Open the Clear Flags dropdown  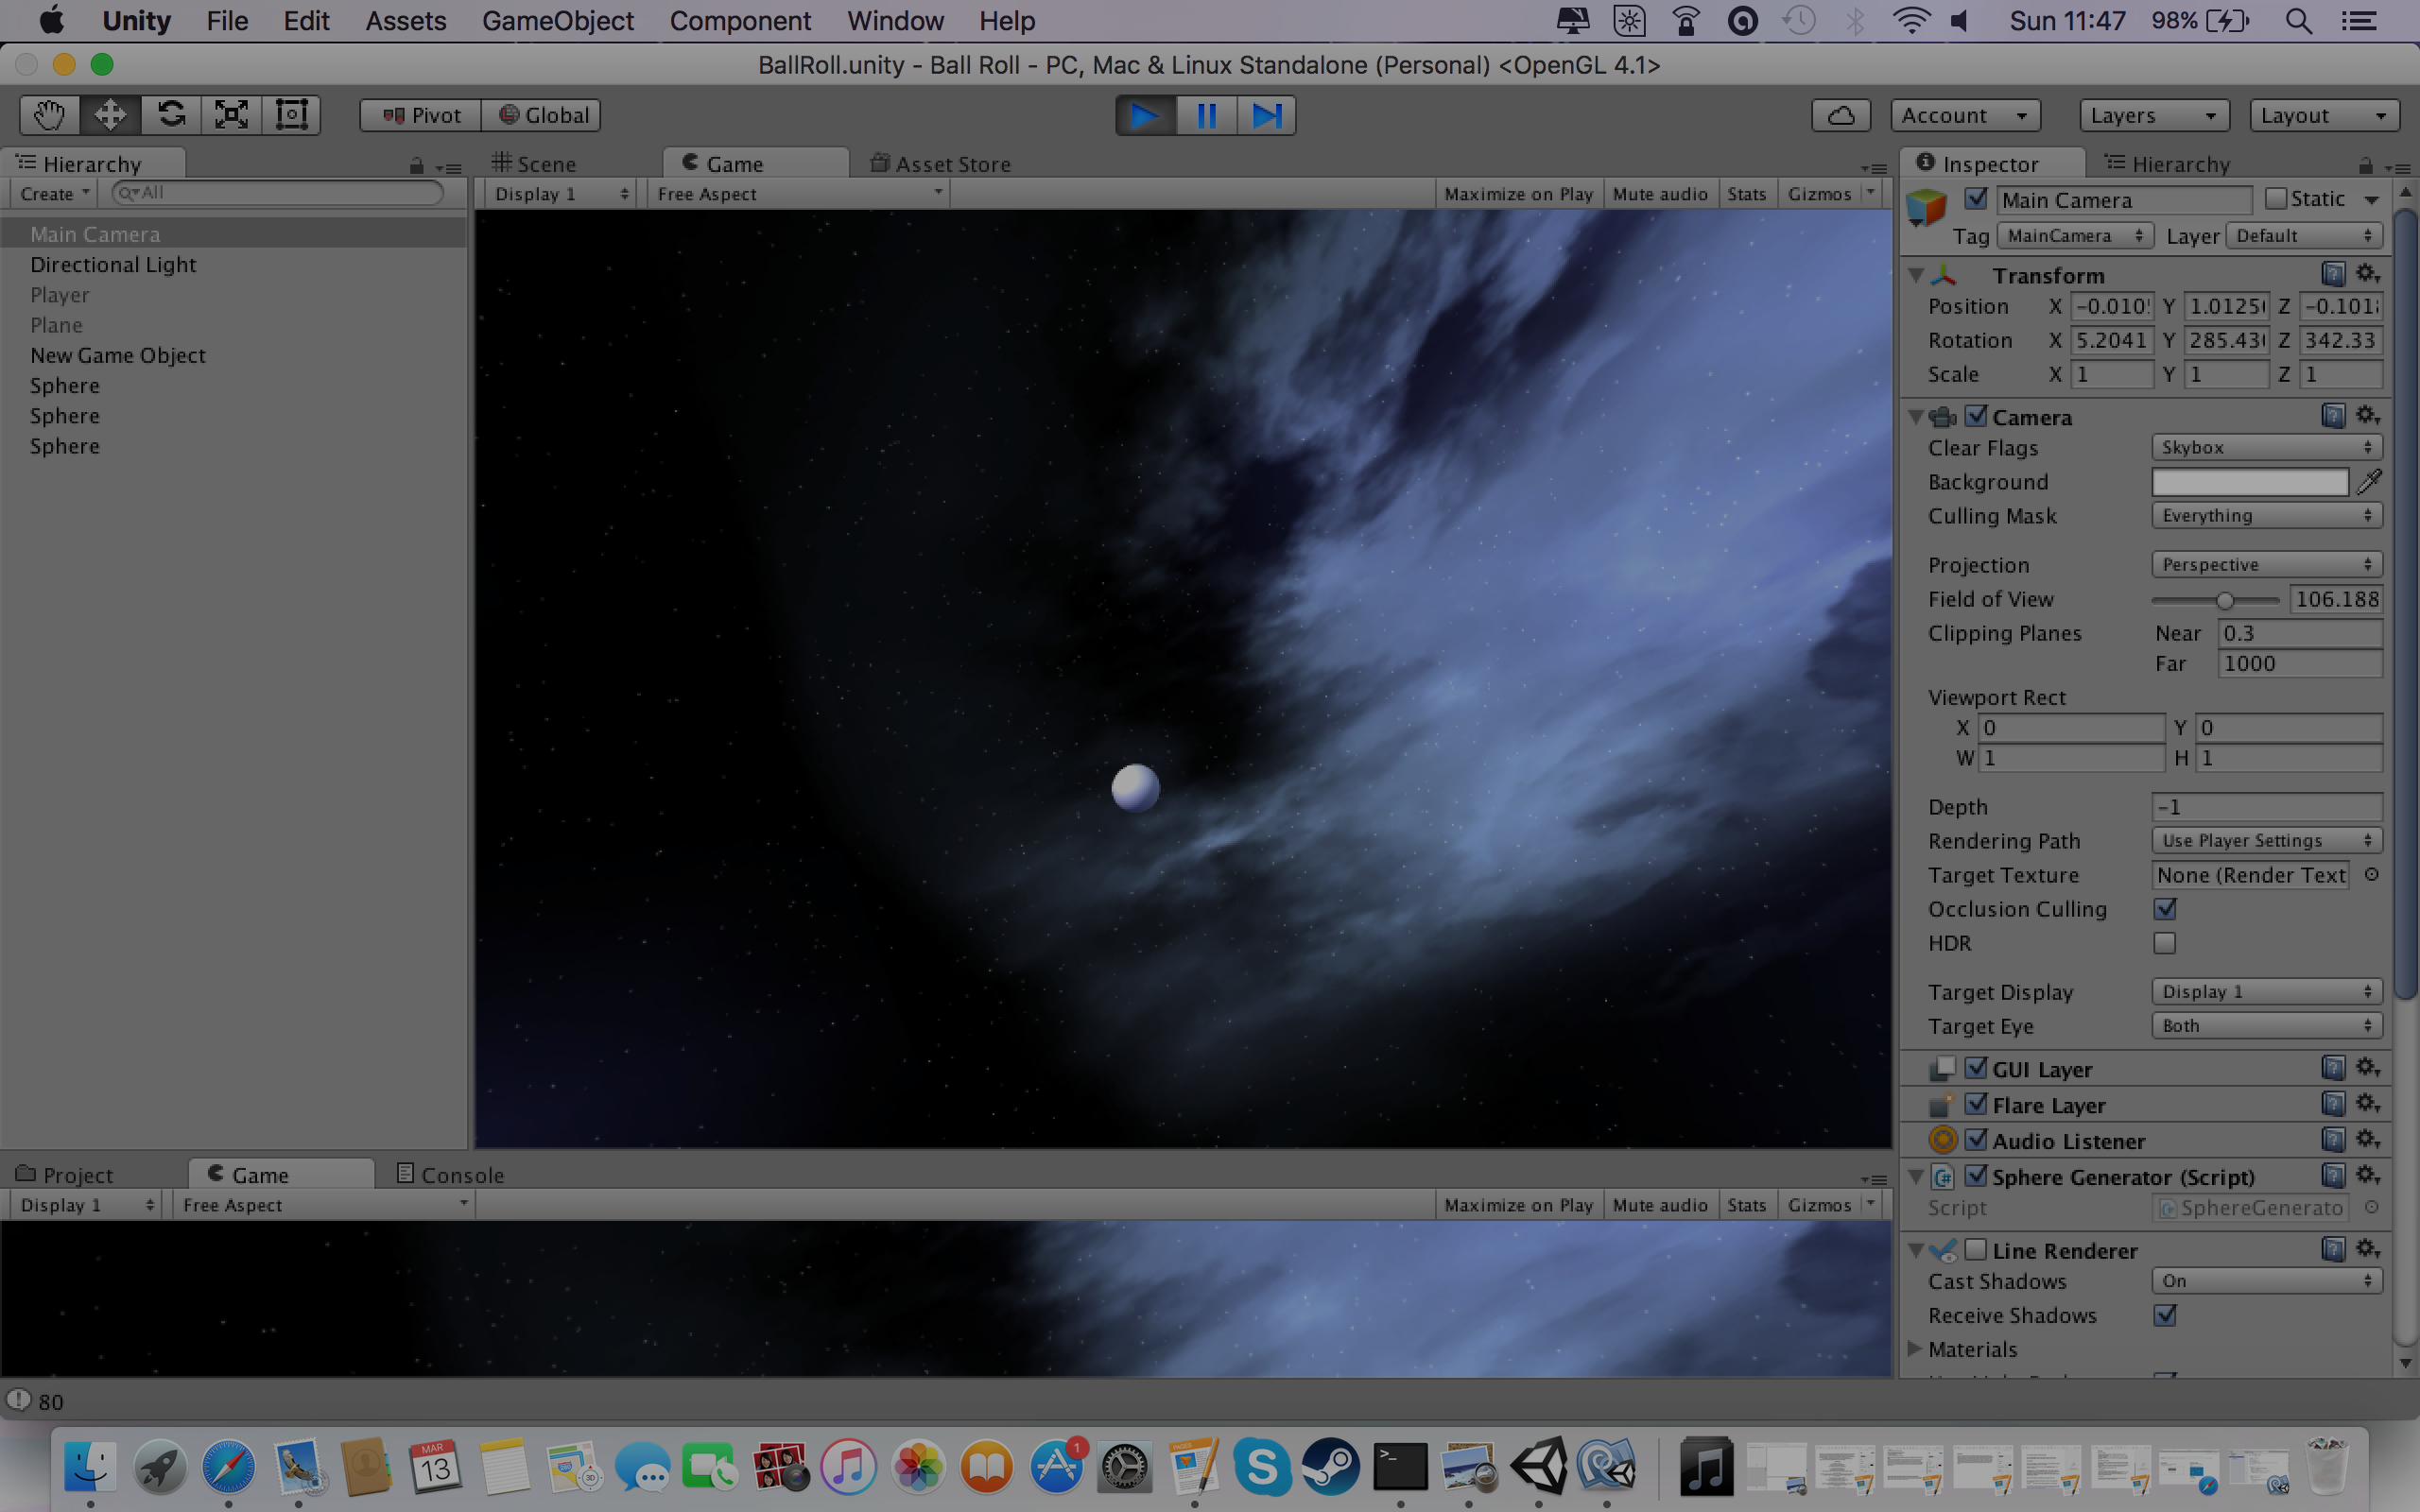tap(2266, 448)
